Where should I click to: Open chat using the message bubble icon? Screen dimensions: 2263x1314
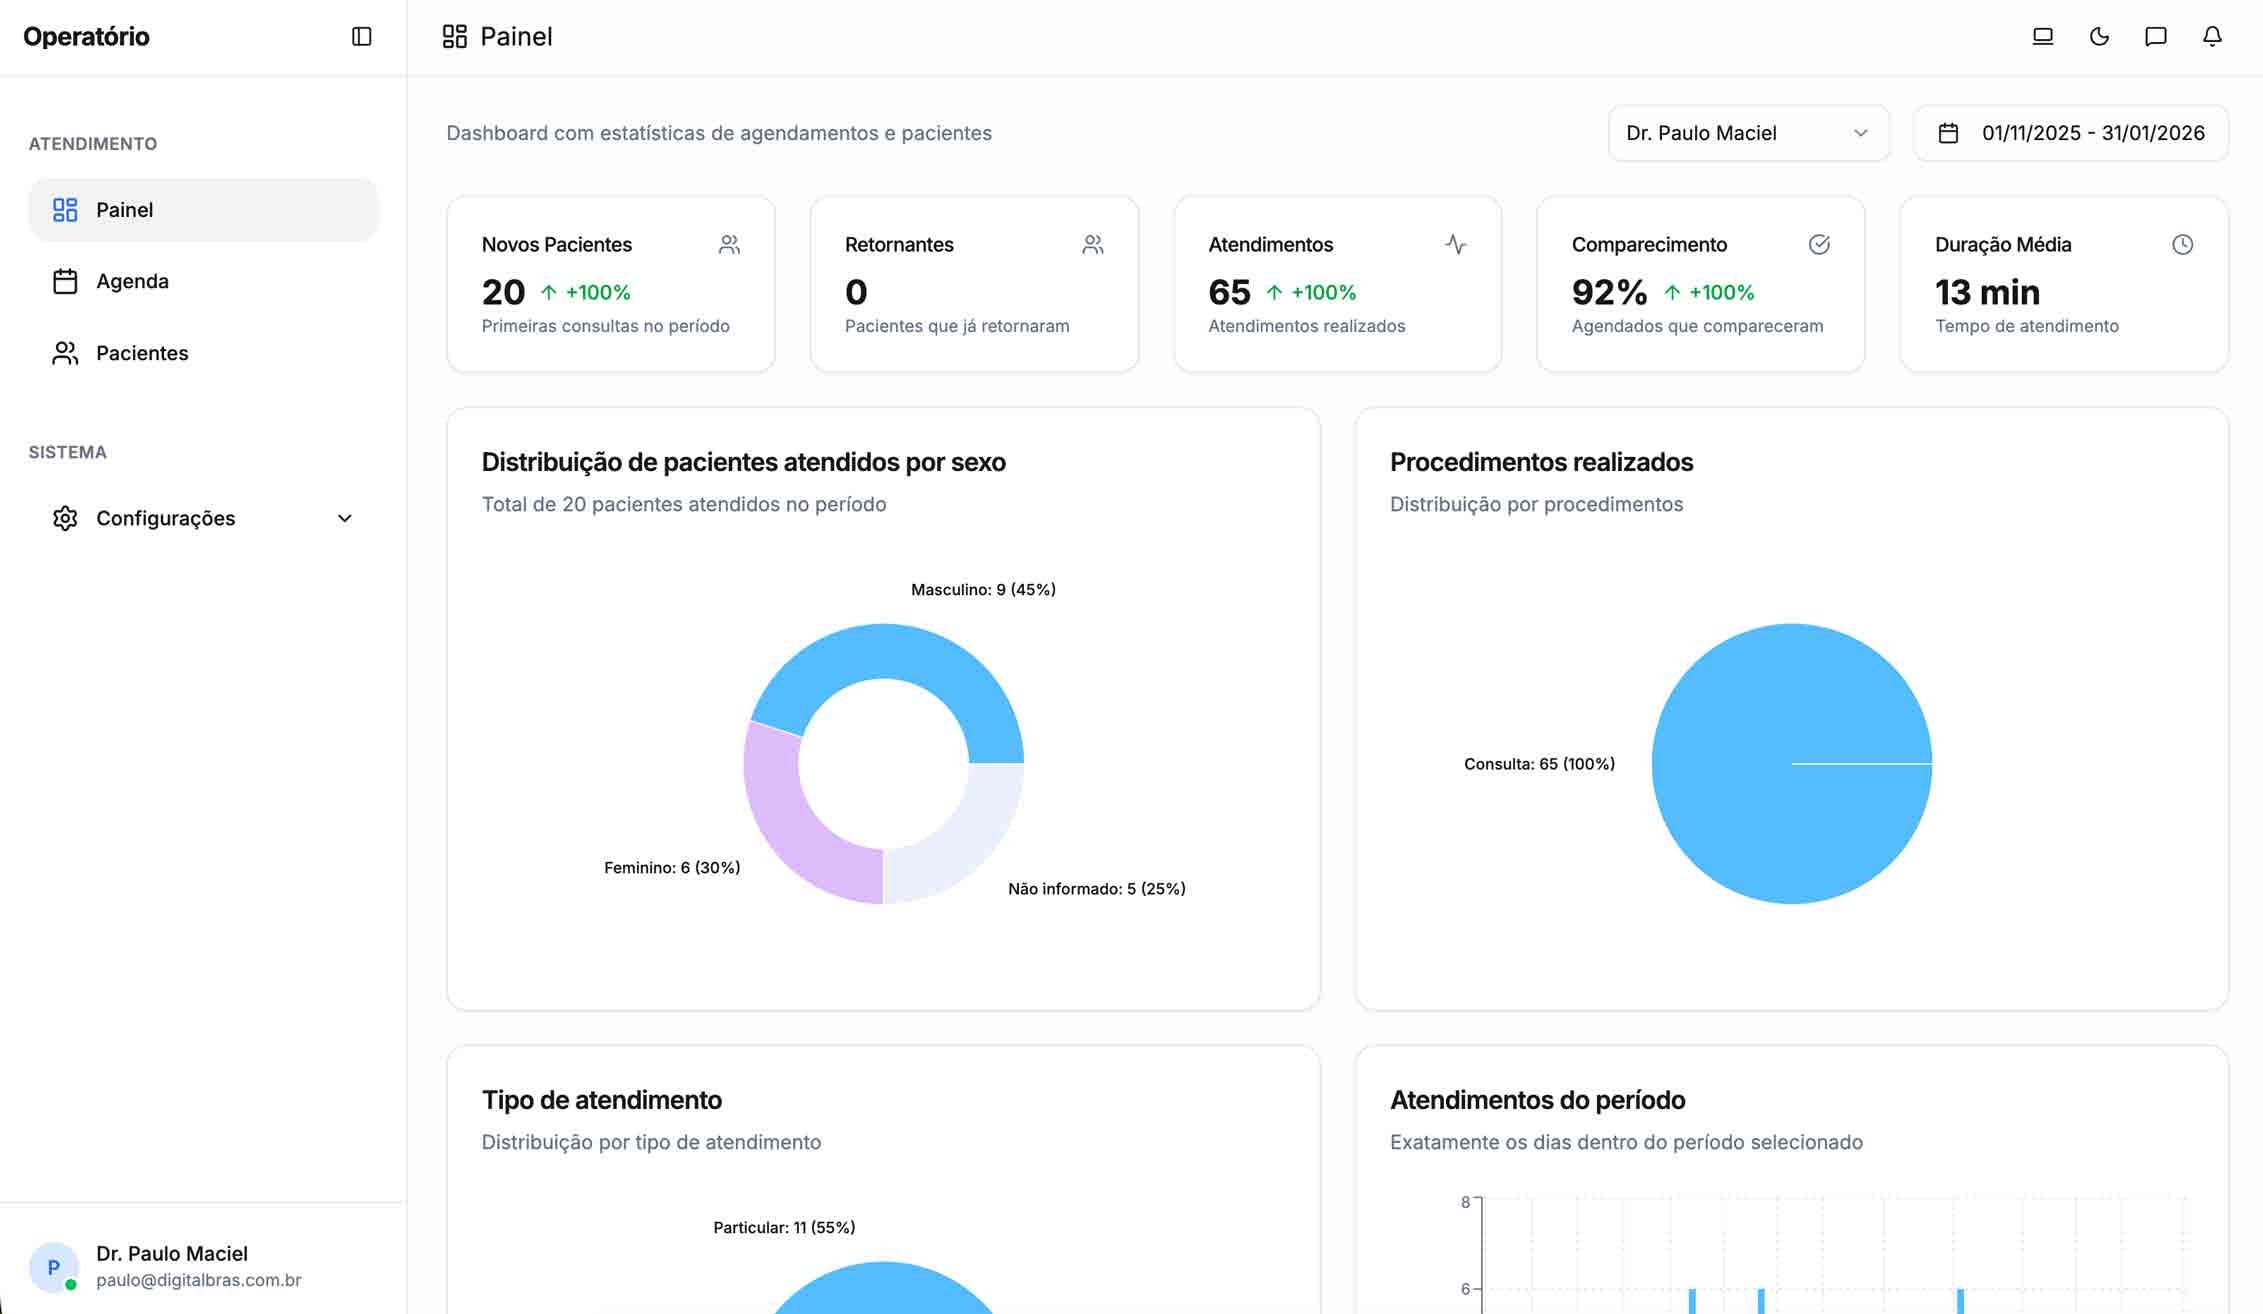point(2155,36)
